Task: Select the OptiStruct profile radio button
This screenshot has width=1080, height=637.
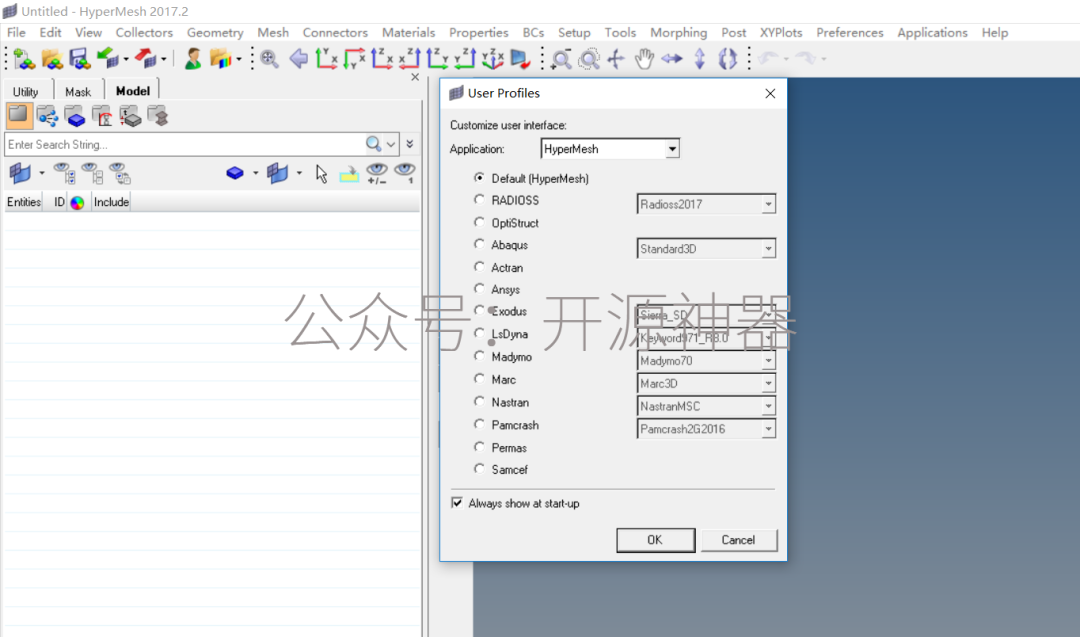Action: click(x=479, y=222)
